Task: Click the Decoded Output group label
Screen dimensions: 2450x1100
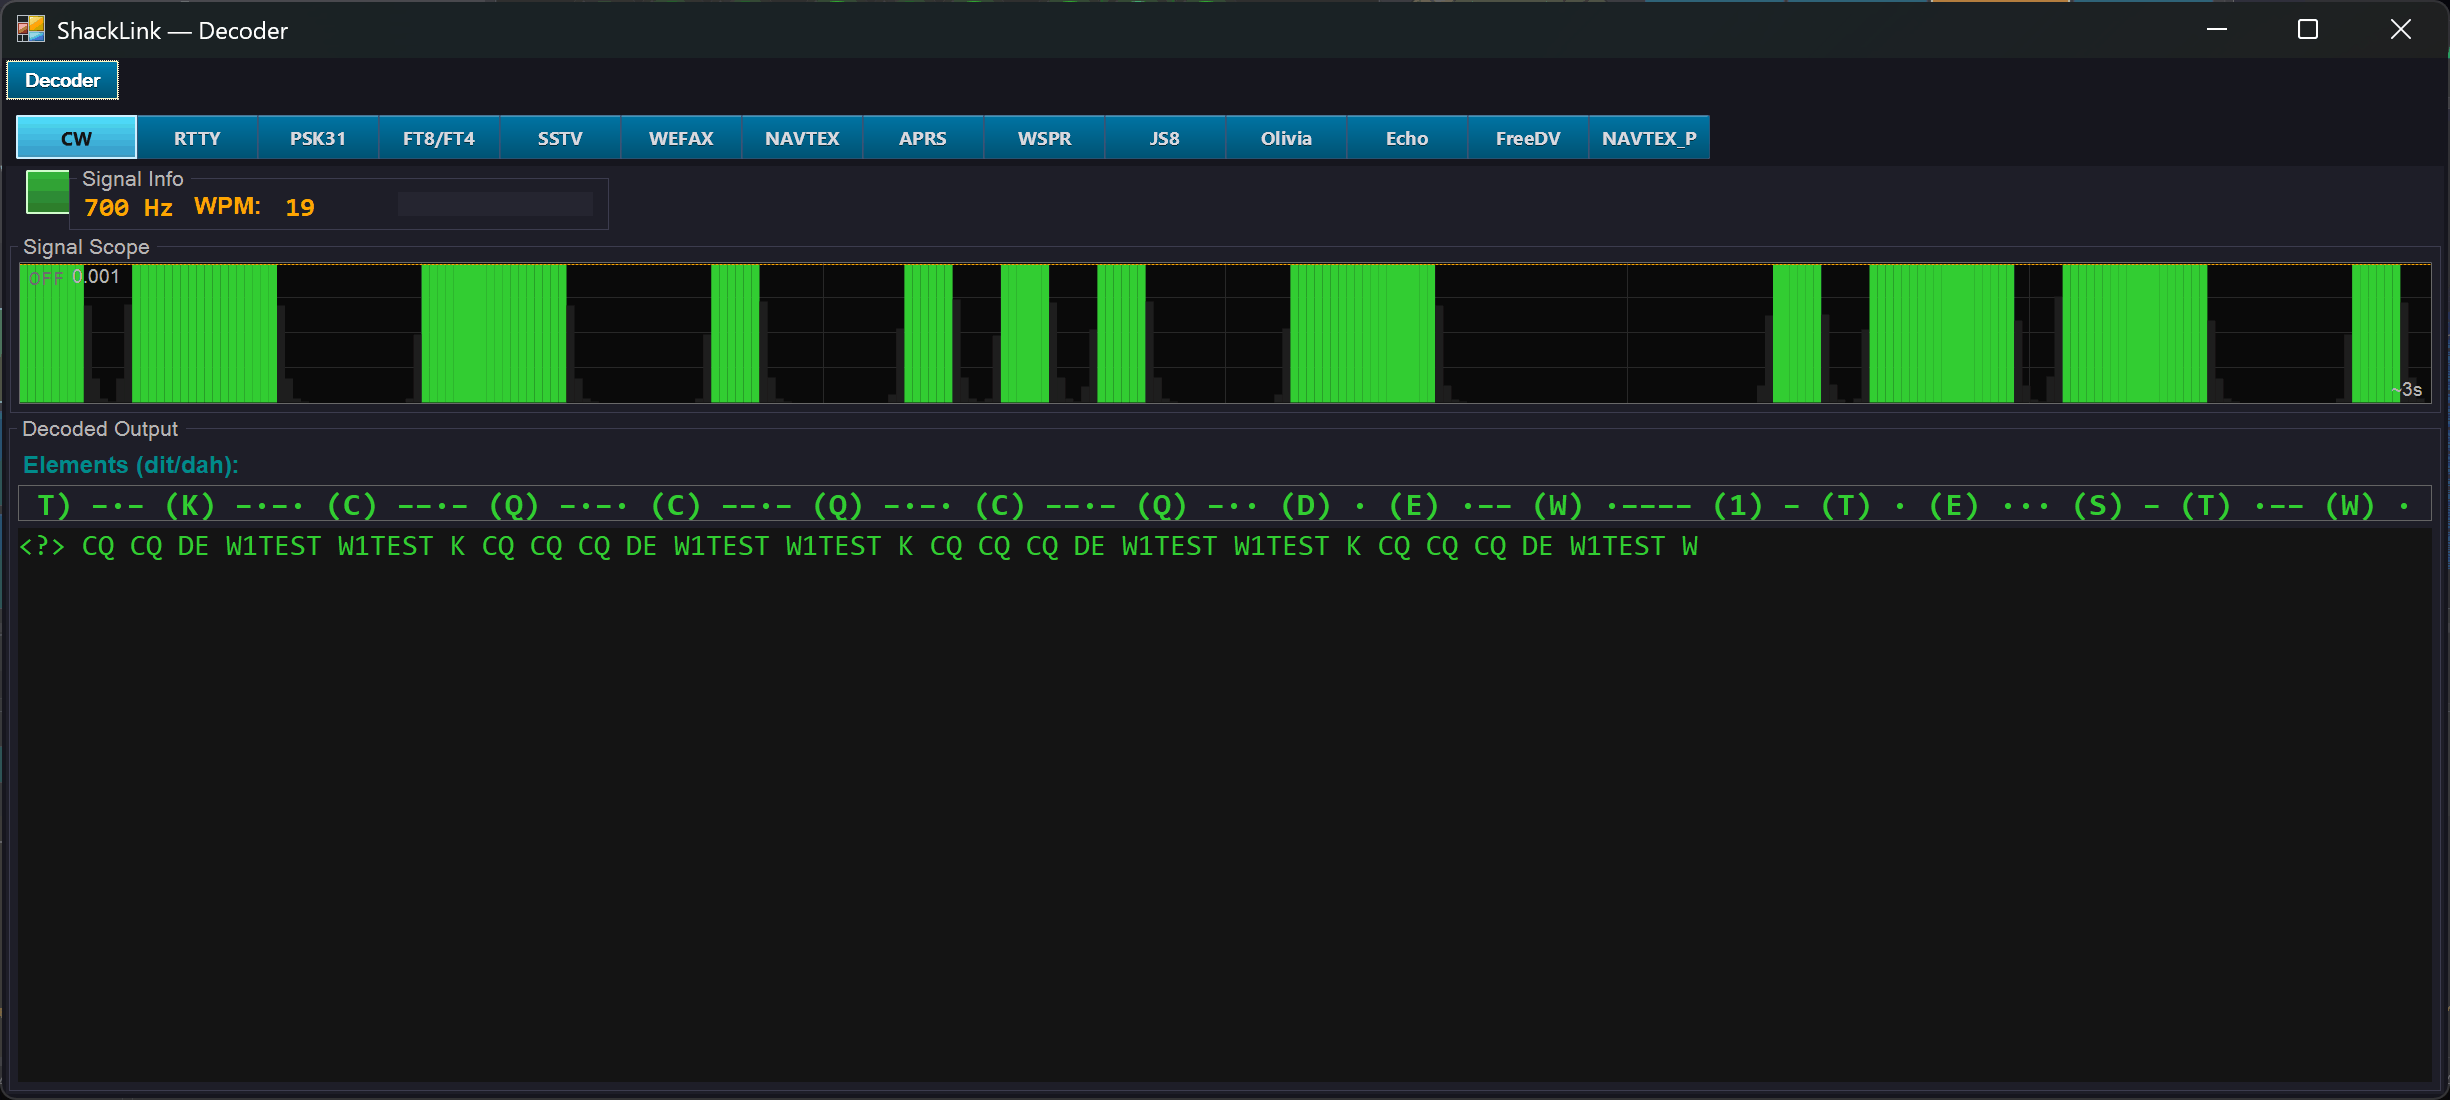Action: click(x=100, y=429)
